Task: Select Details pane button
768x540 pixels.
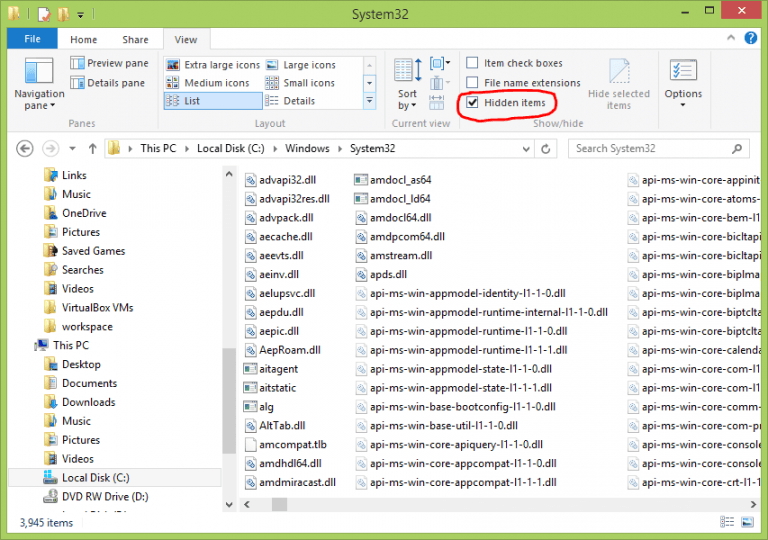Action: pos(110,83)
